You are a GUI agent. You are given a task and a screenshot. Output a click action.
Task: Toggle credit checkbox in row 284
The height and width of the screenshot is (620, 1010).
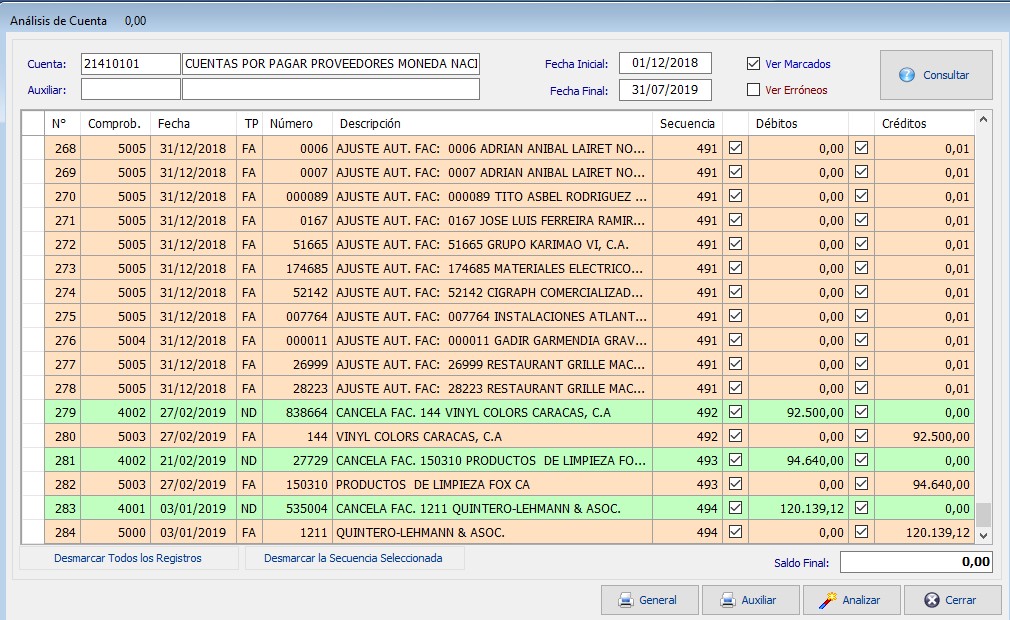coord(861,532)
